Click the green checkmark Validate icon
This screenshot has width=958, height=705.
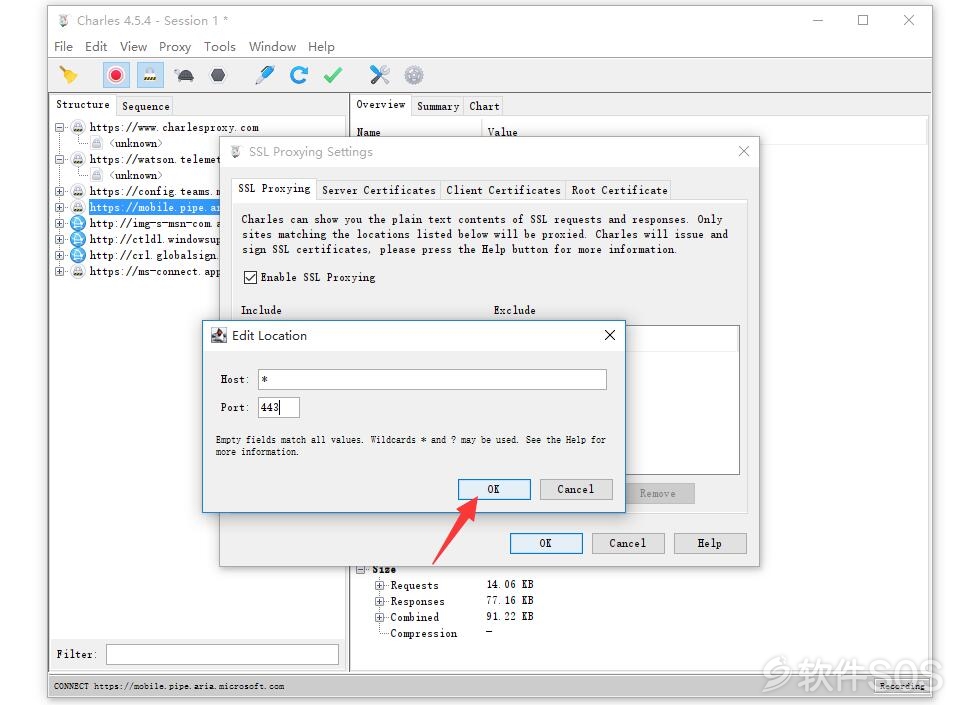333,75
